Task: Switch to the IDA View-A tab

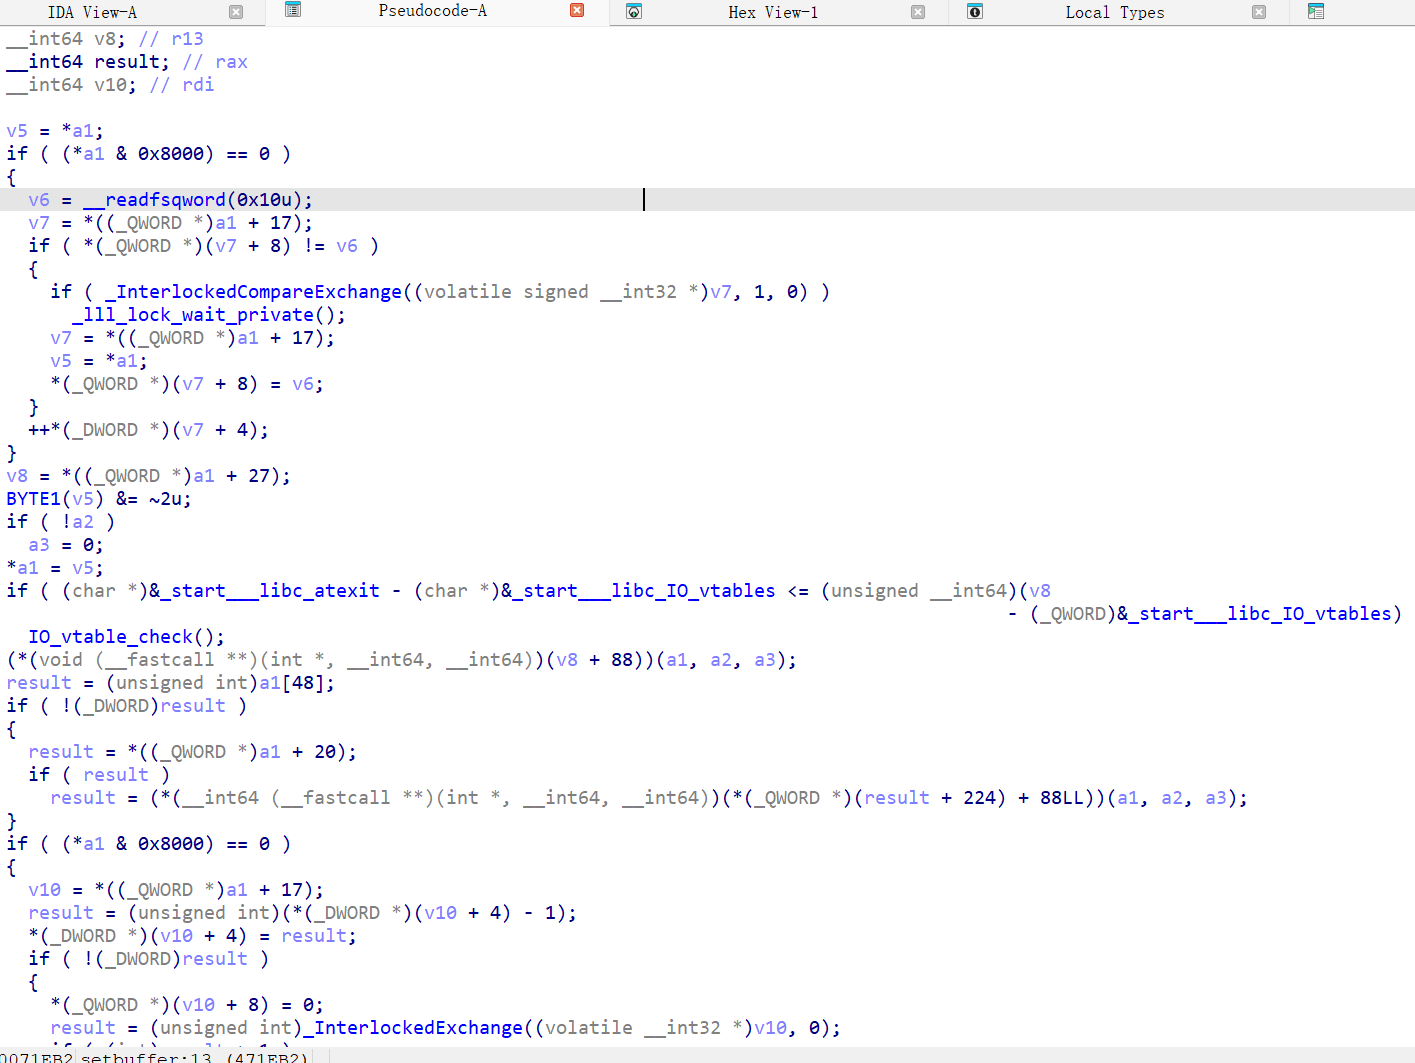Action: 93,12
